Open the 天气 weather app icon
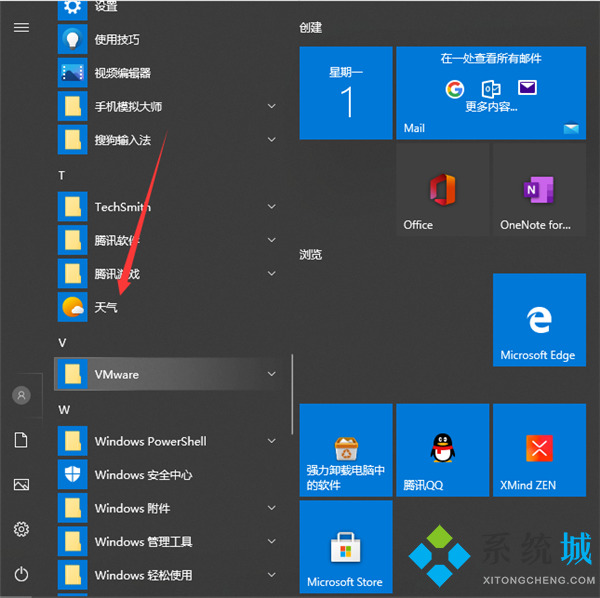This screenshot has height=598, width=600. (x=73, y=307)
